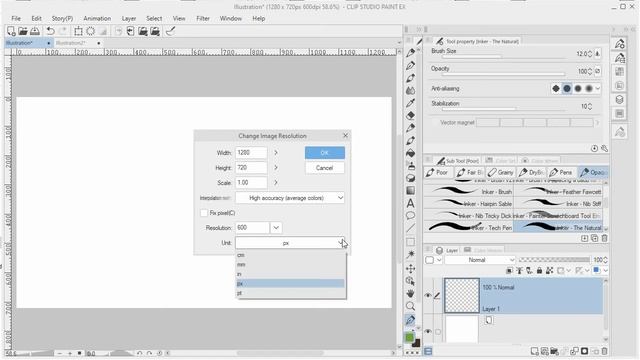Select the second anti-aliasing level
Image resolution: width=640 pixels, height=360 pixels.
pos(567,88)
